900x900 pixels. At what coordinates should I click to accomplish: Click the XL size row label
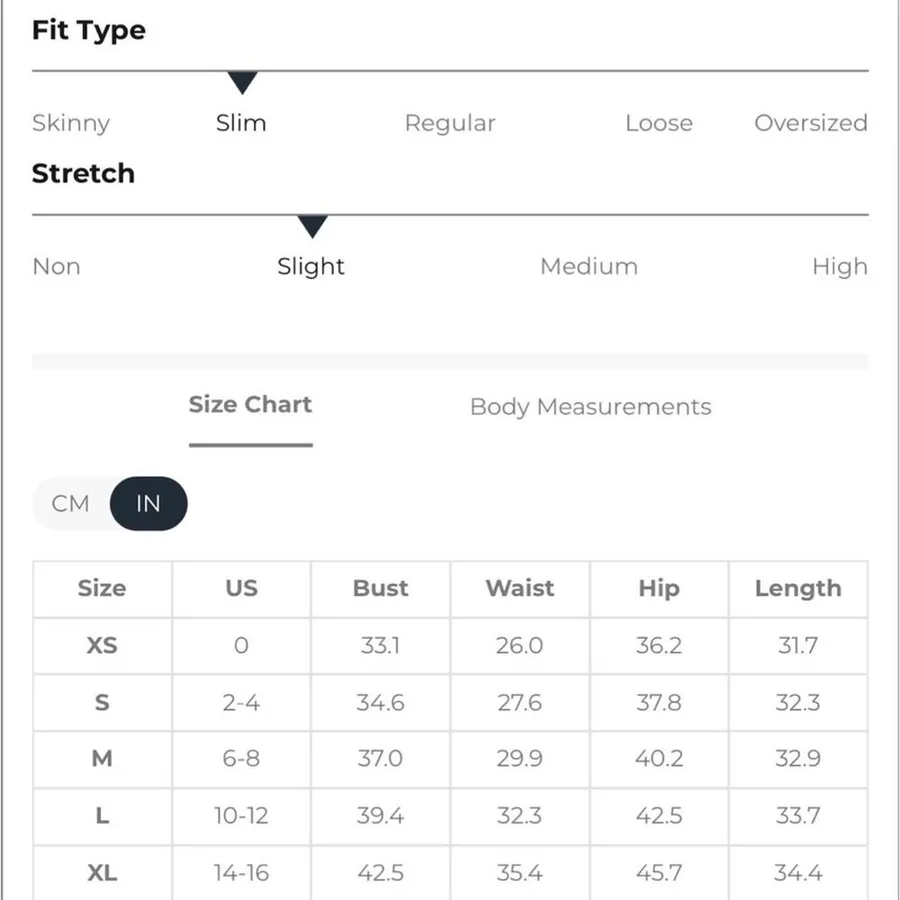102,873
